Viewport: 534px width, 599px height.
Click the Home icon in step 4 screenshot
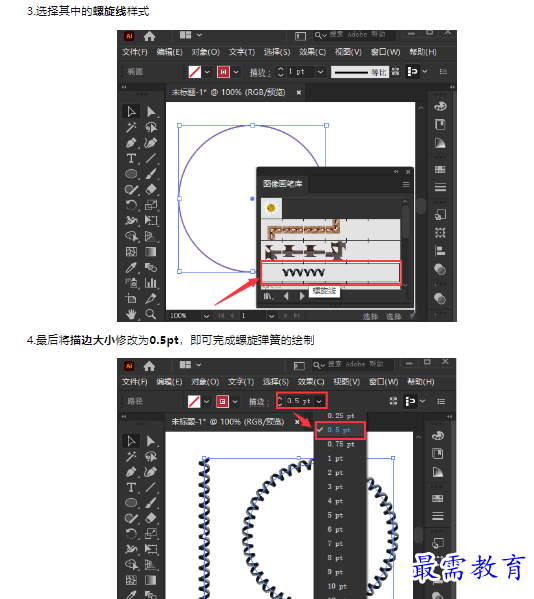[x=149, y=366]
